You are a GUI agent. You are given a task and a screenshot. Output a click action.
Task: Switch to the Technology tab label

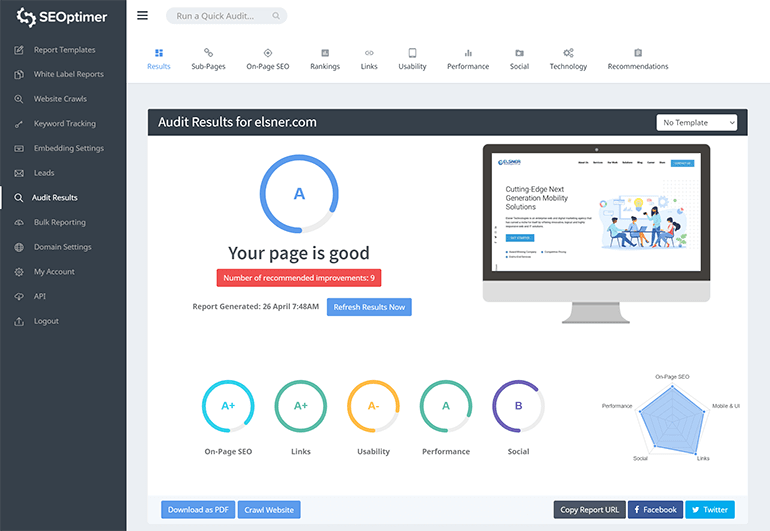[x=568, y=66]
